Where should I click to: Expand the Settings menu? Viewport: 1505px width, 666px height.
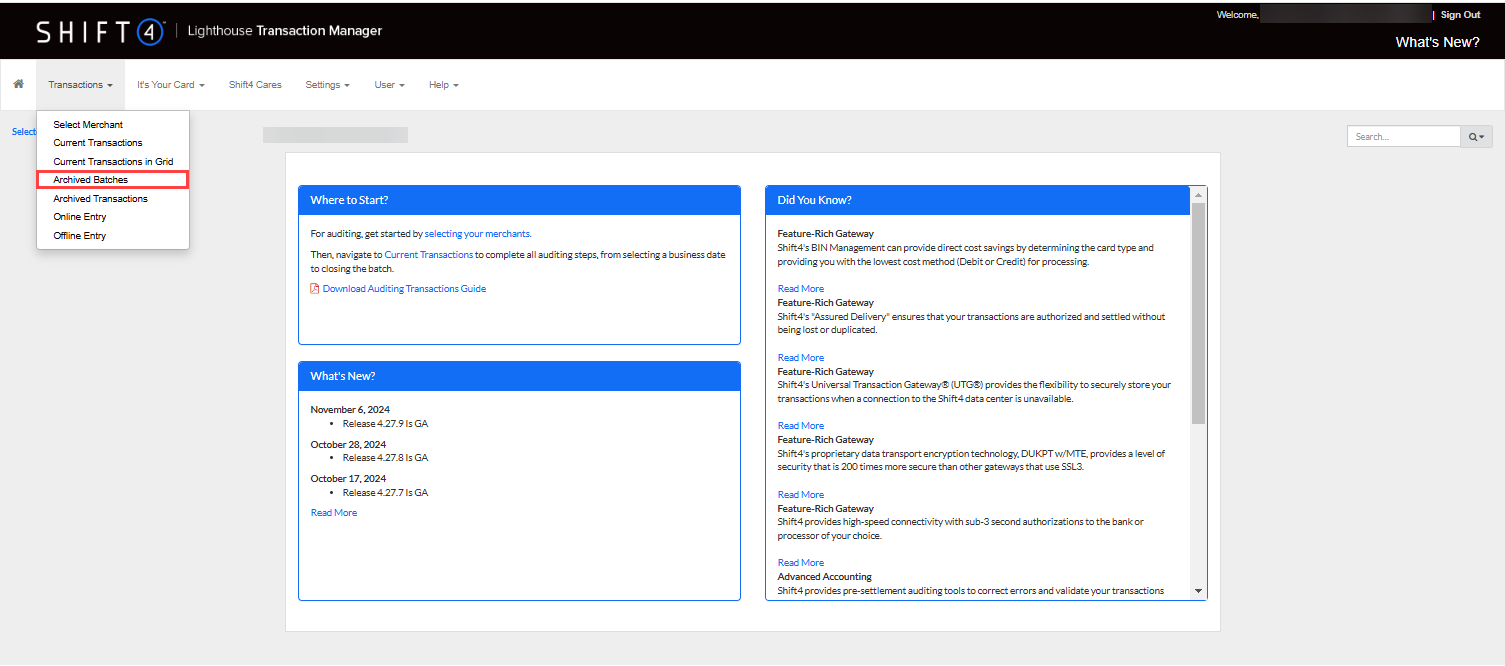pos(327,85)
